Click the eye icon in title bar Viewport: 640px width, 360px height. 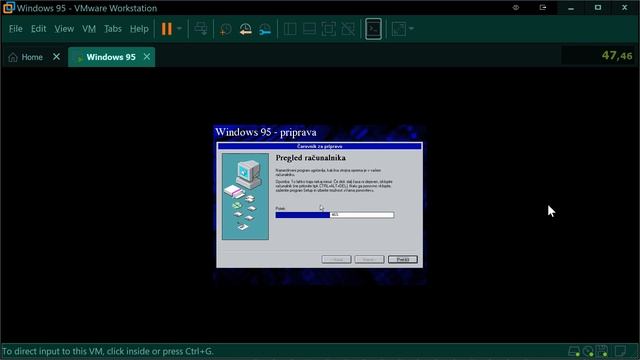[x=516, y=8]
